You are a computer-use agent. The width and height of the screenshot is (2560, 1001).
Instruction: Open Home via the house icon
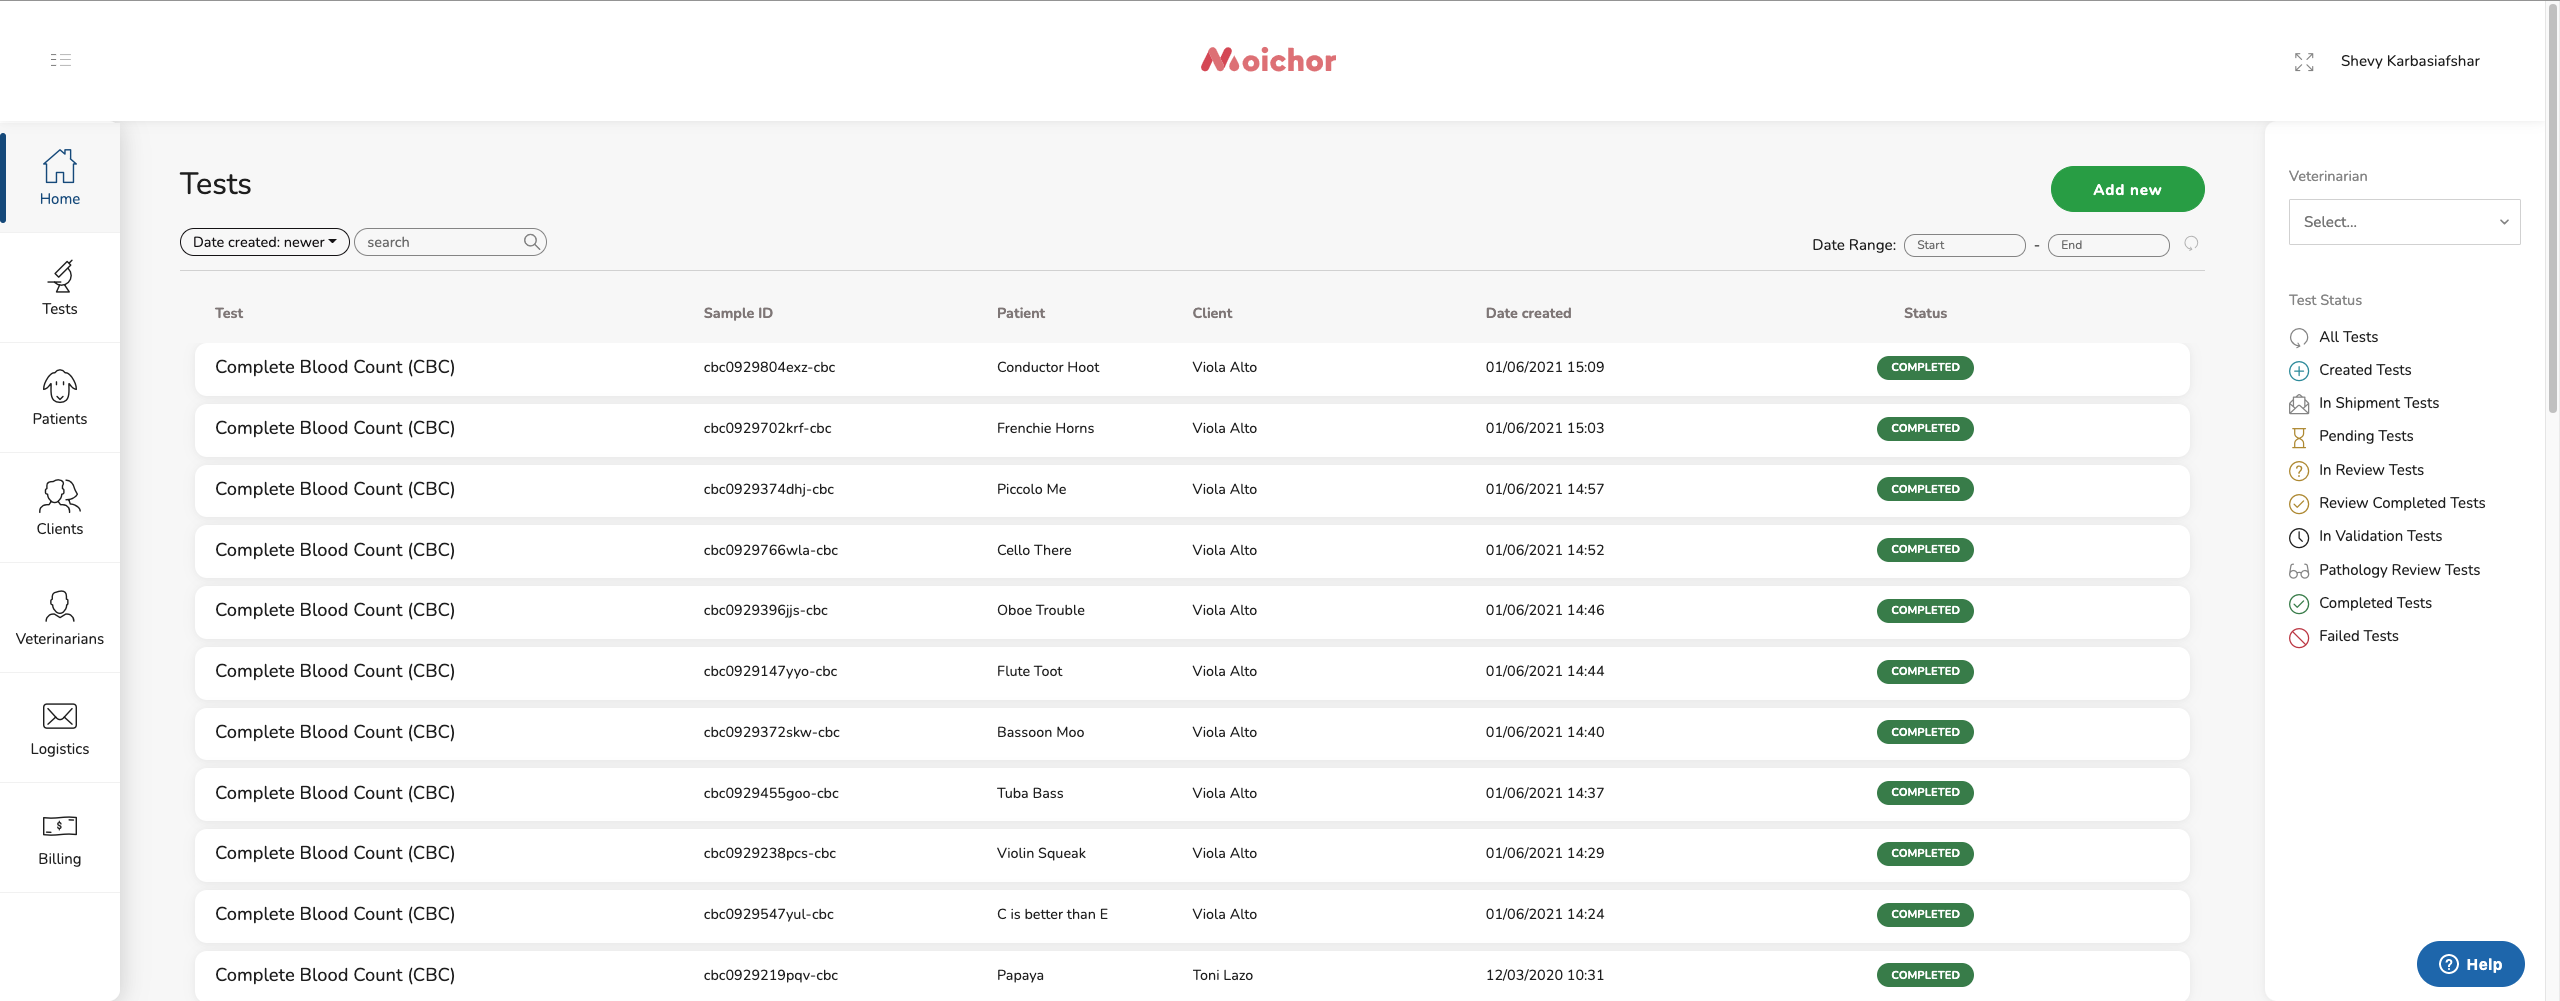pos(60,166)
